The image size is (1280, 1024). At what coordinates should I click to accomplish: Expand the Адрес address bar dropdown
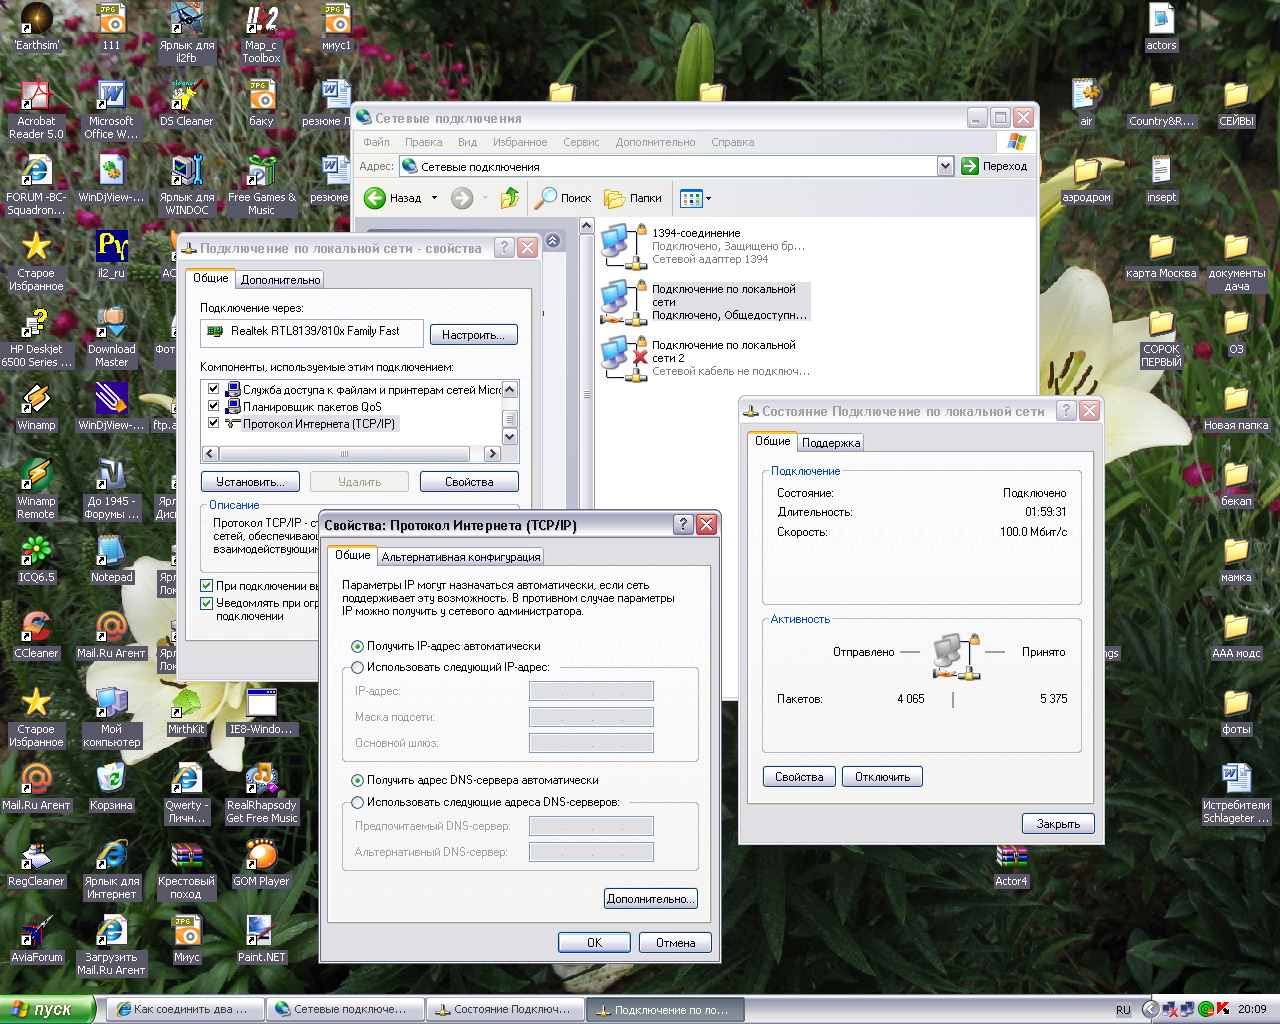coord(945,167)
